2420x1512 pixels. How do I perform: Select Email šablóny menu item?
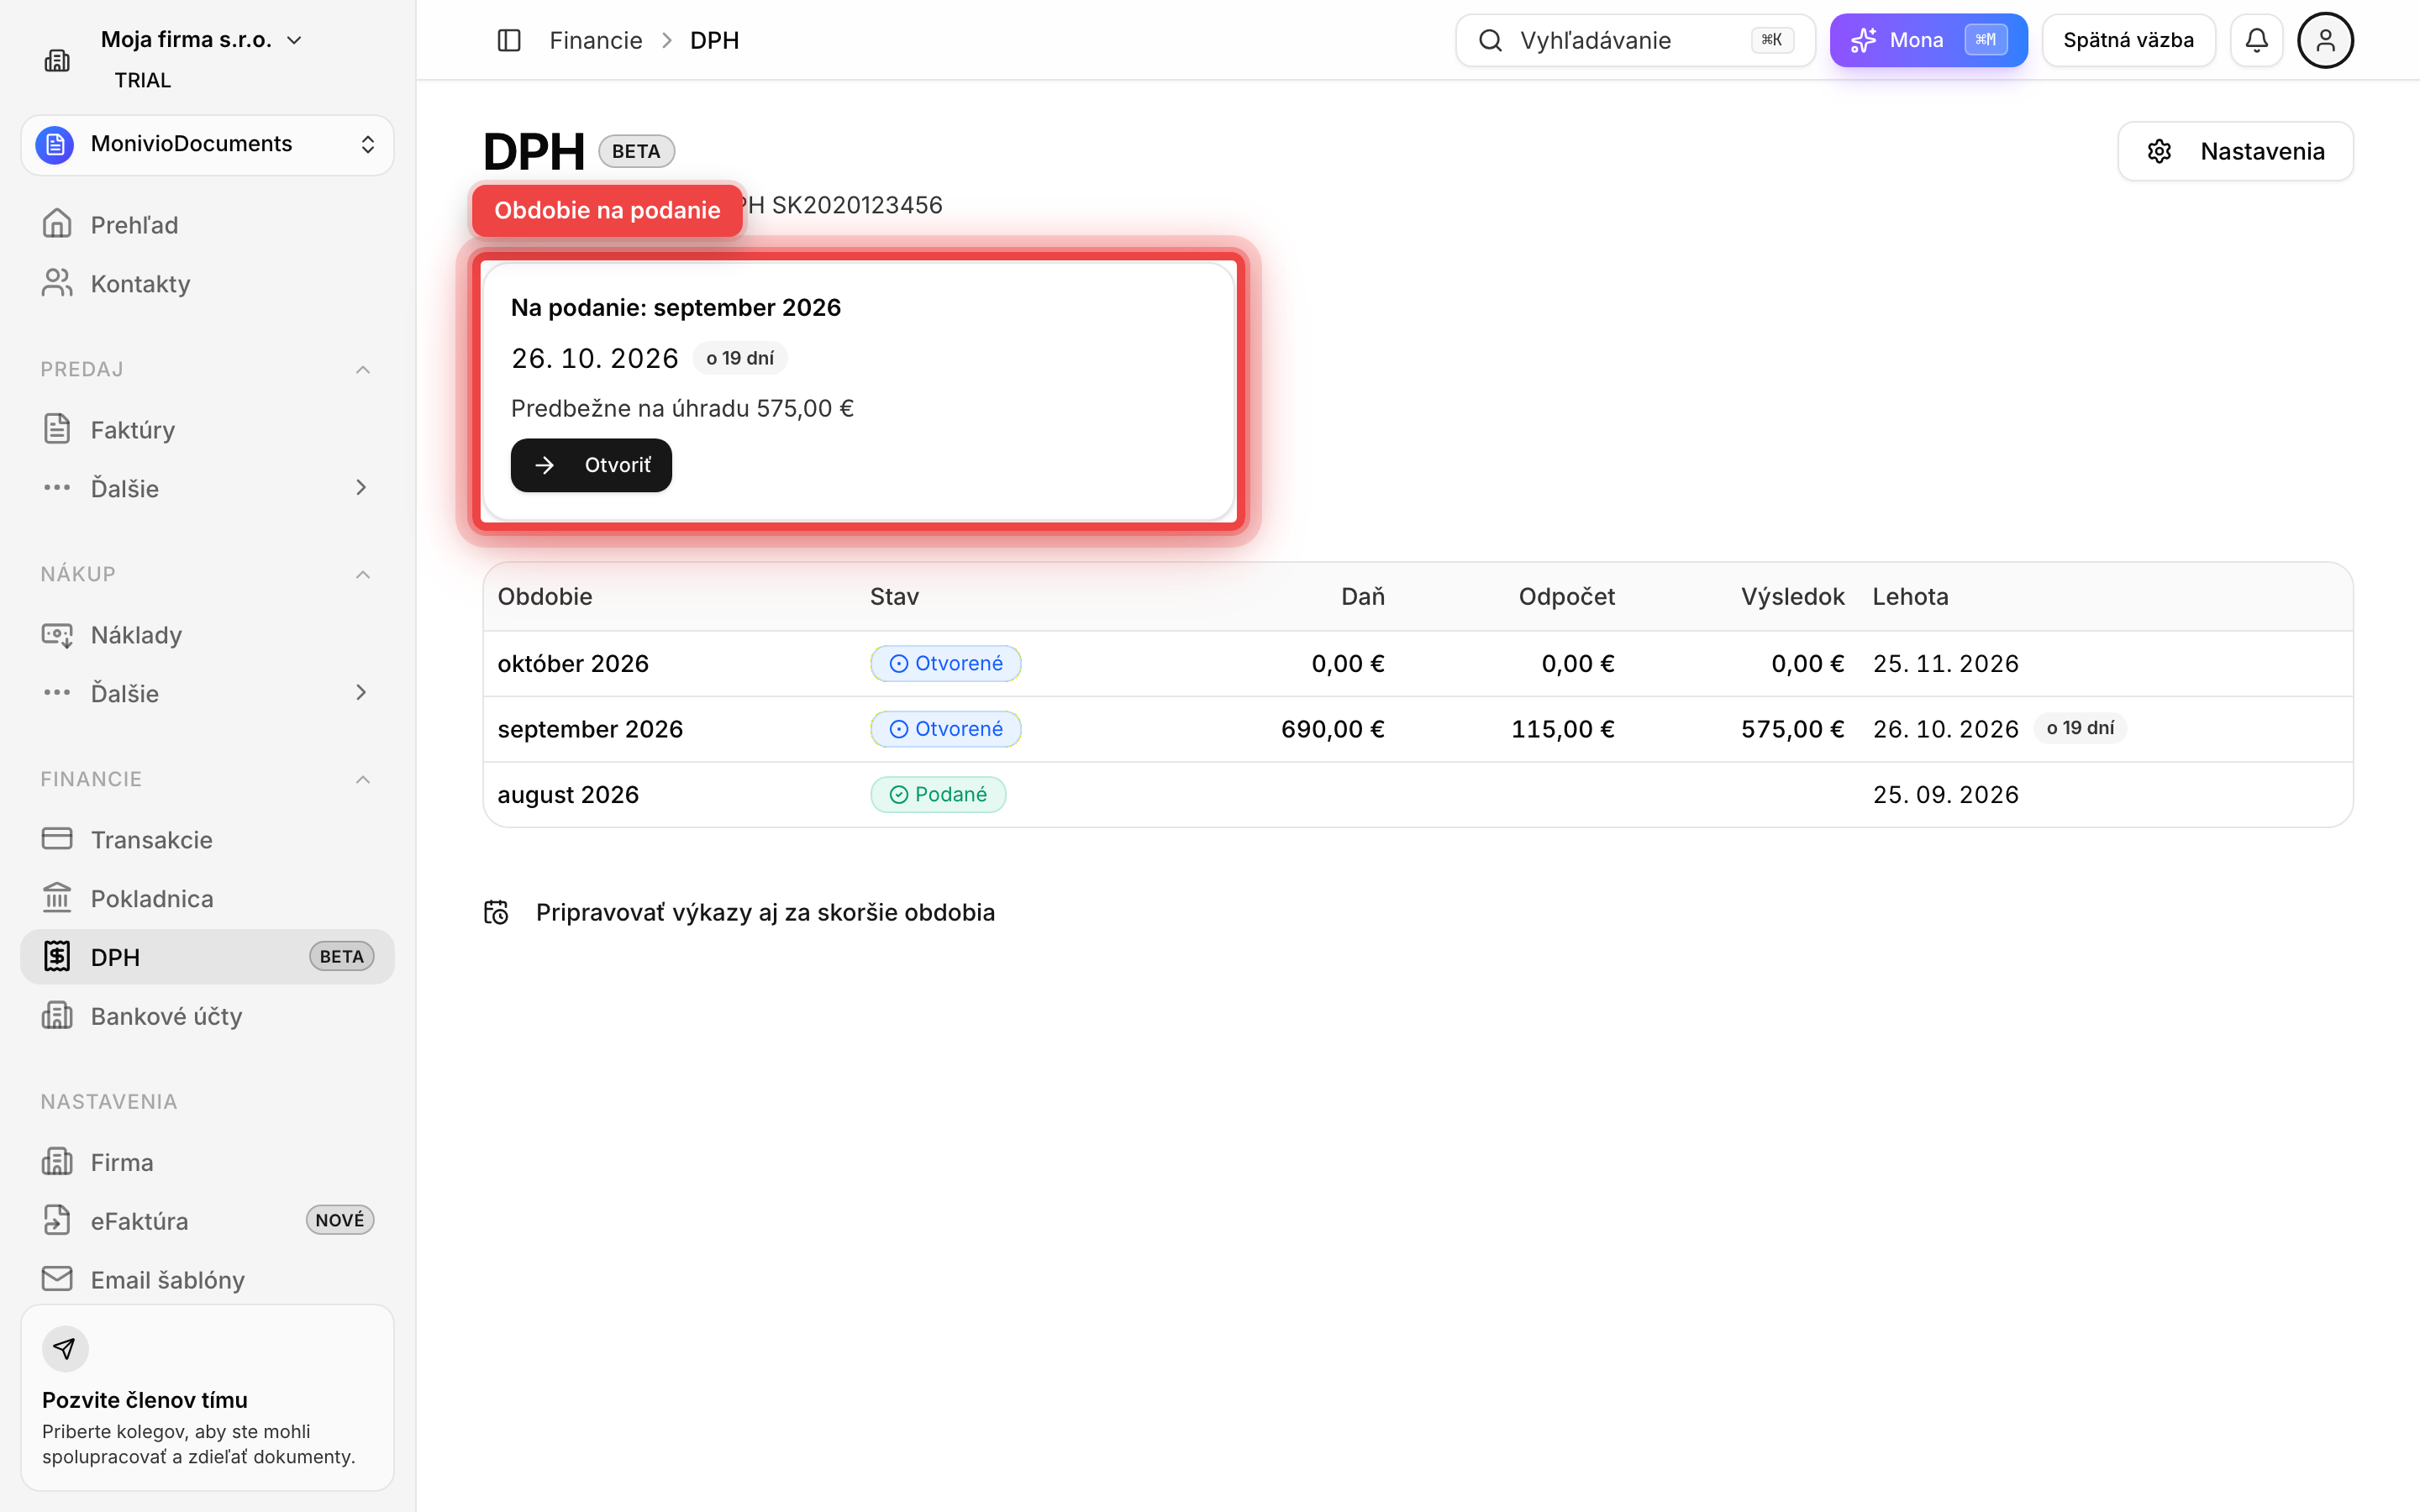(207, 1279)
